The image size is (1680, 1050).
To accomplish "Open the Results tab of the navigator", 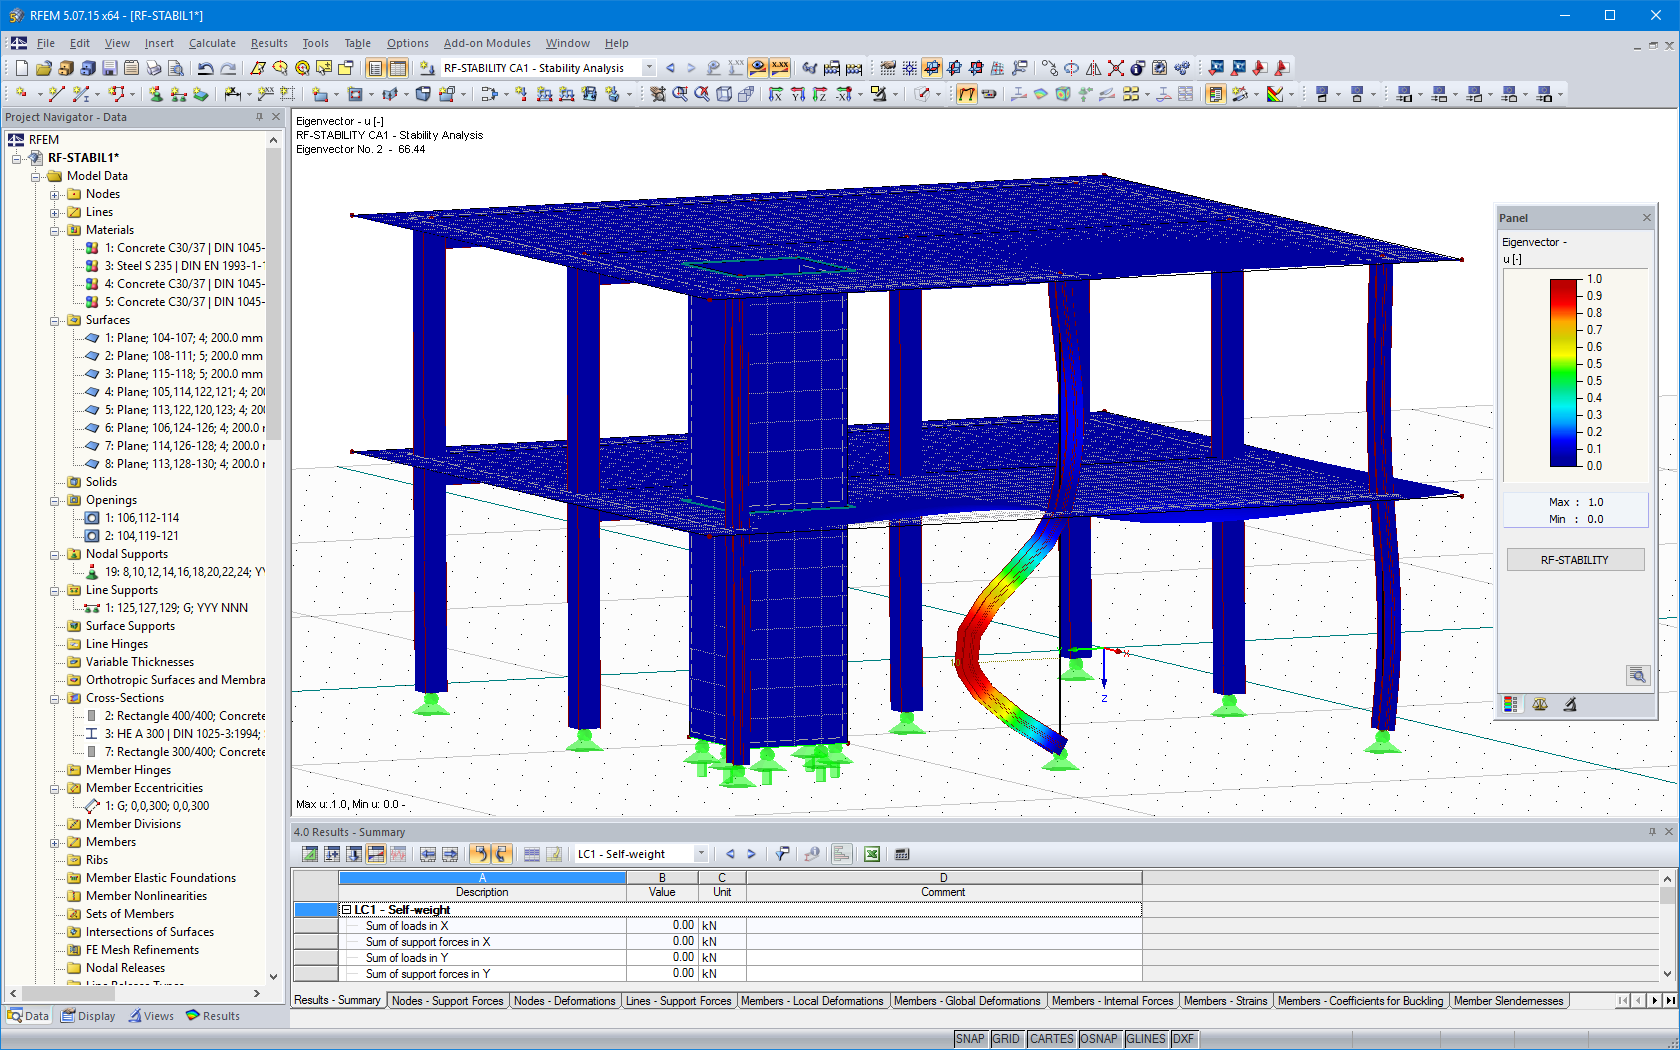I will tap(212, 1016).
